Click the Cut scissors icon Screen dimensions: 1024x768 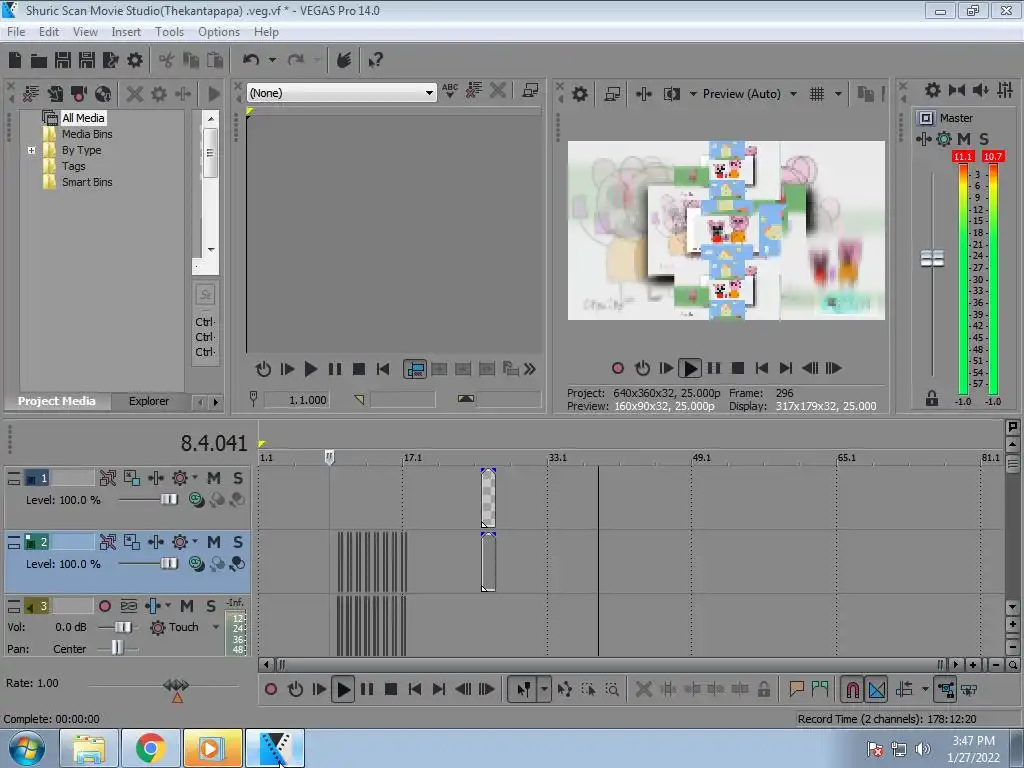(x=167, y=61)
